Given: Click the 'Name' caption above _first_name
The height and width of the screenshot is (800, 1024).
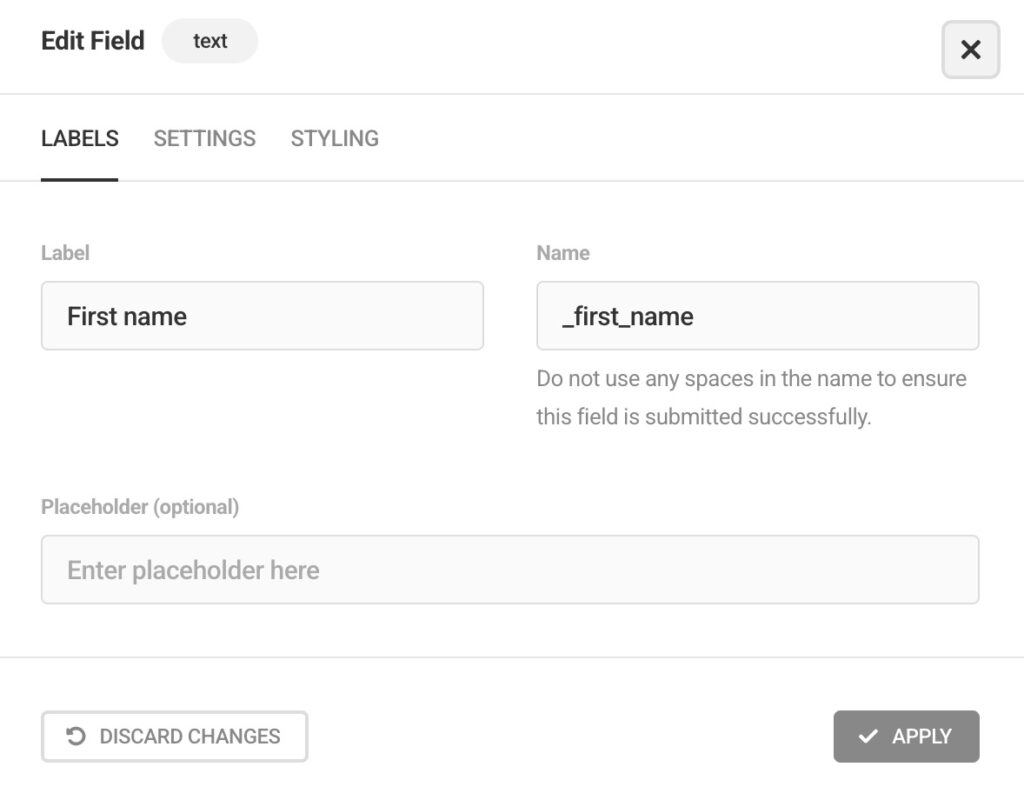Looking at the screenshot, I should pos(563,253).
